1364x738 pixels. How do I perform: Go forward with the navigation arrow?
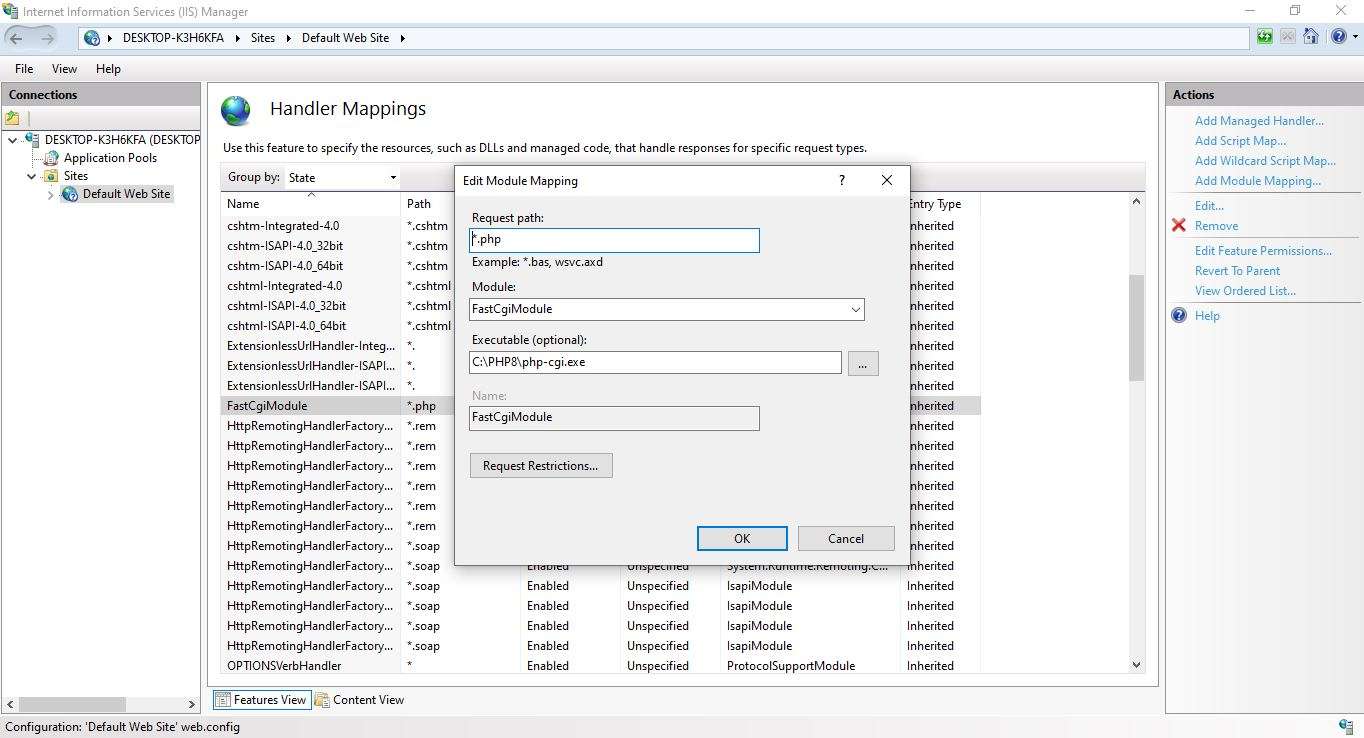tap(47, 38)
